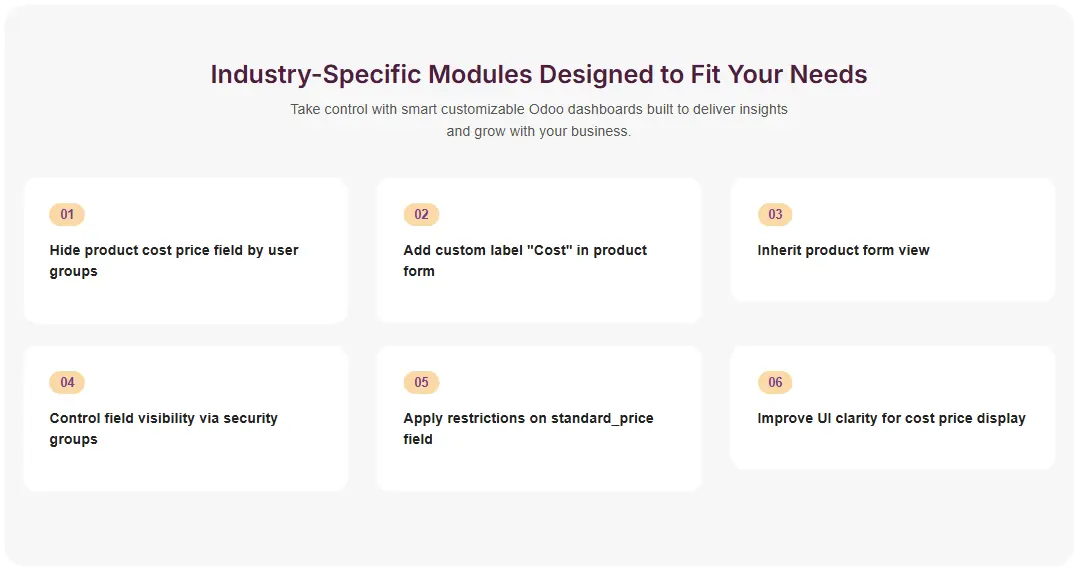Select the 03 number badge
The width and height of the screenshot is (1084, 575).
(x=775, y=214)
